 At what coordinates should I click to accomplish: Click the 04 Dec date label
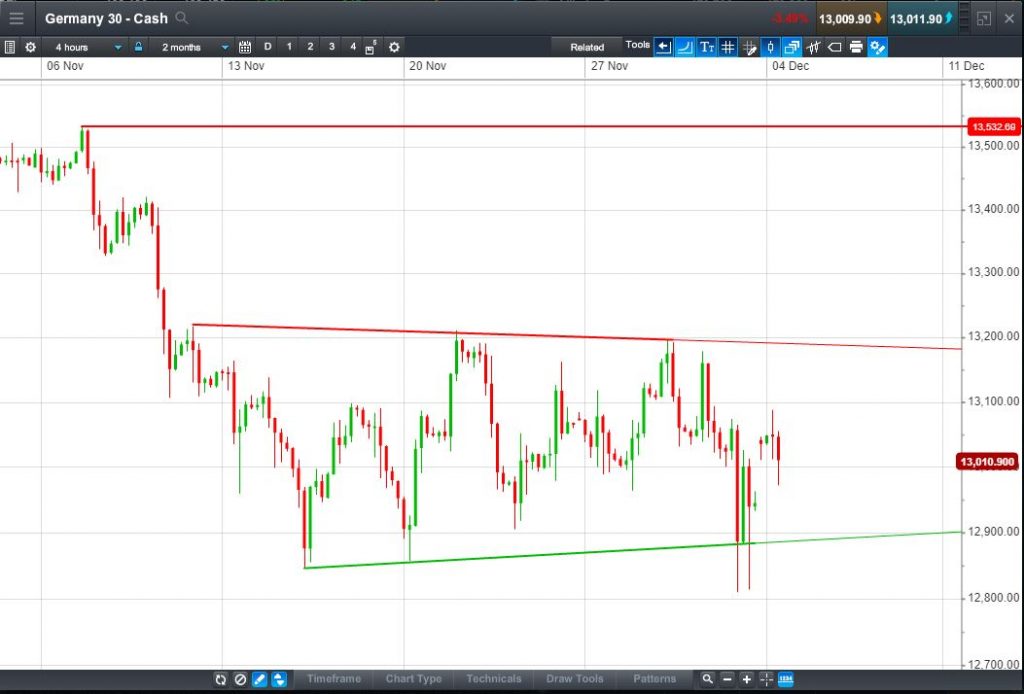[x=790, y=66]
